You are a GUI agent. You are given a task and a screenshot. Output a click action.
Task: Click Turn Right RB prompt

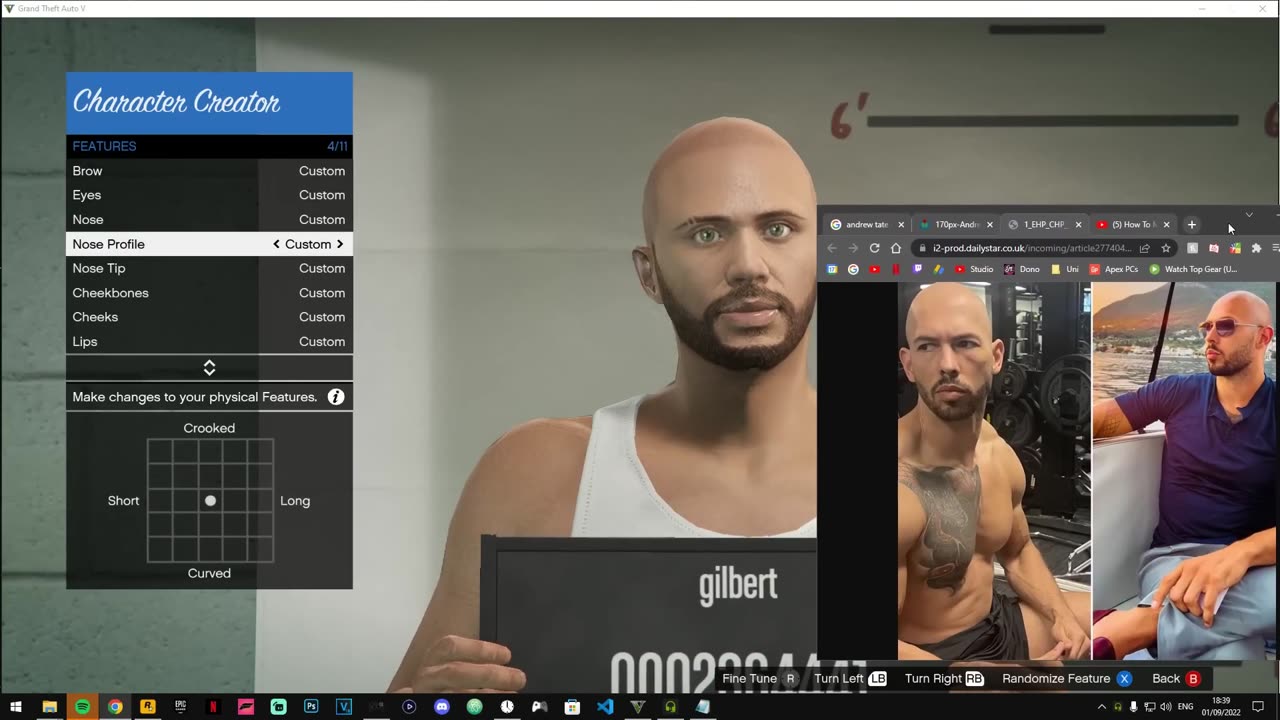pyautogui.click(x=944, y=678)
